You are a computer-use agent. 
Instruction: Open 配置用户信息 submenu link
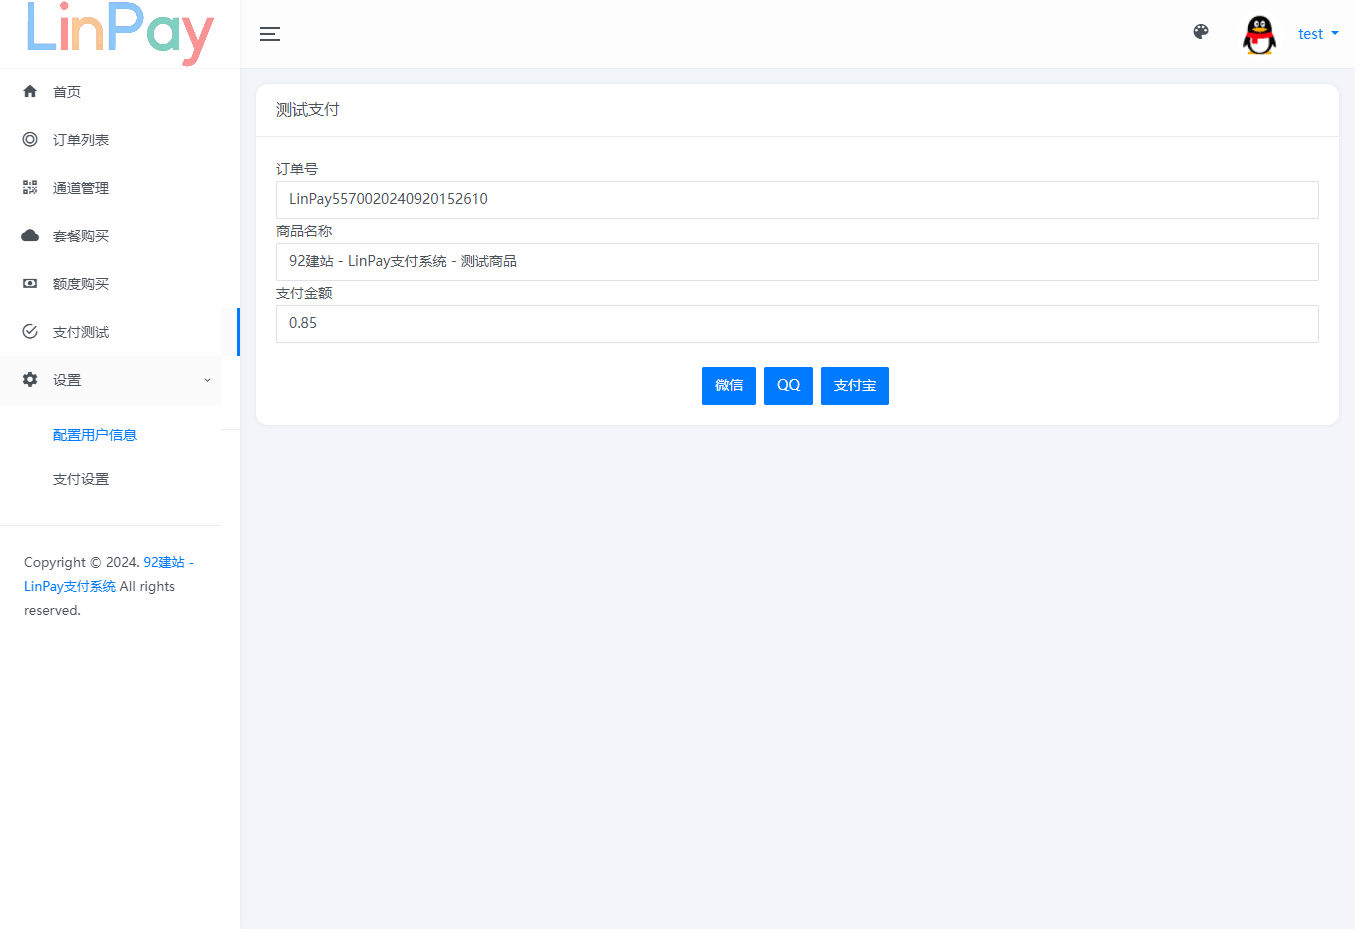coord(95,435)
